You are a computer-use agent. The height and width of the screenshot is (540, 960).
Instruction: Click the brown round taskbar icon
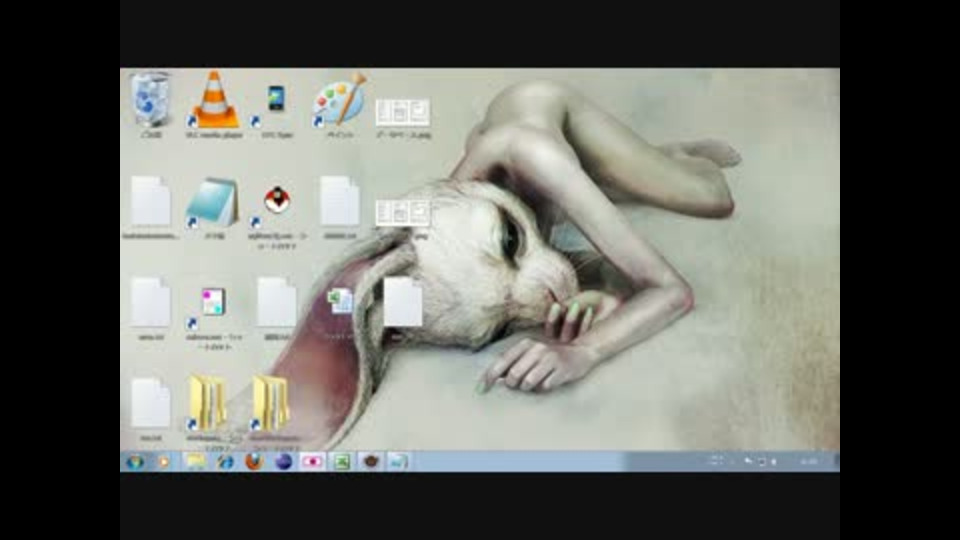370,462
